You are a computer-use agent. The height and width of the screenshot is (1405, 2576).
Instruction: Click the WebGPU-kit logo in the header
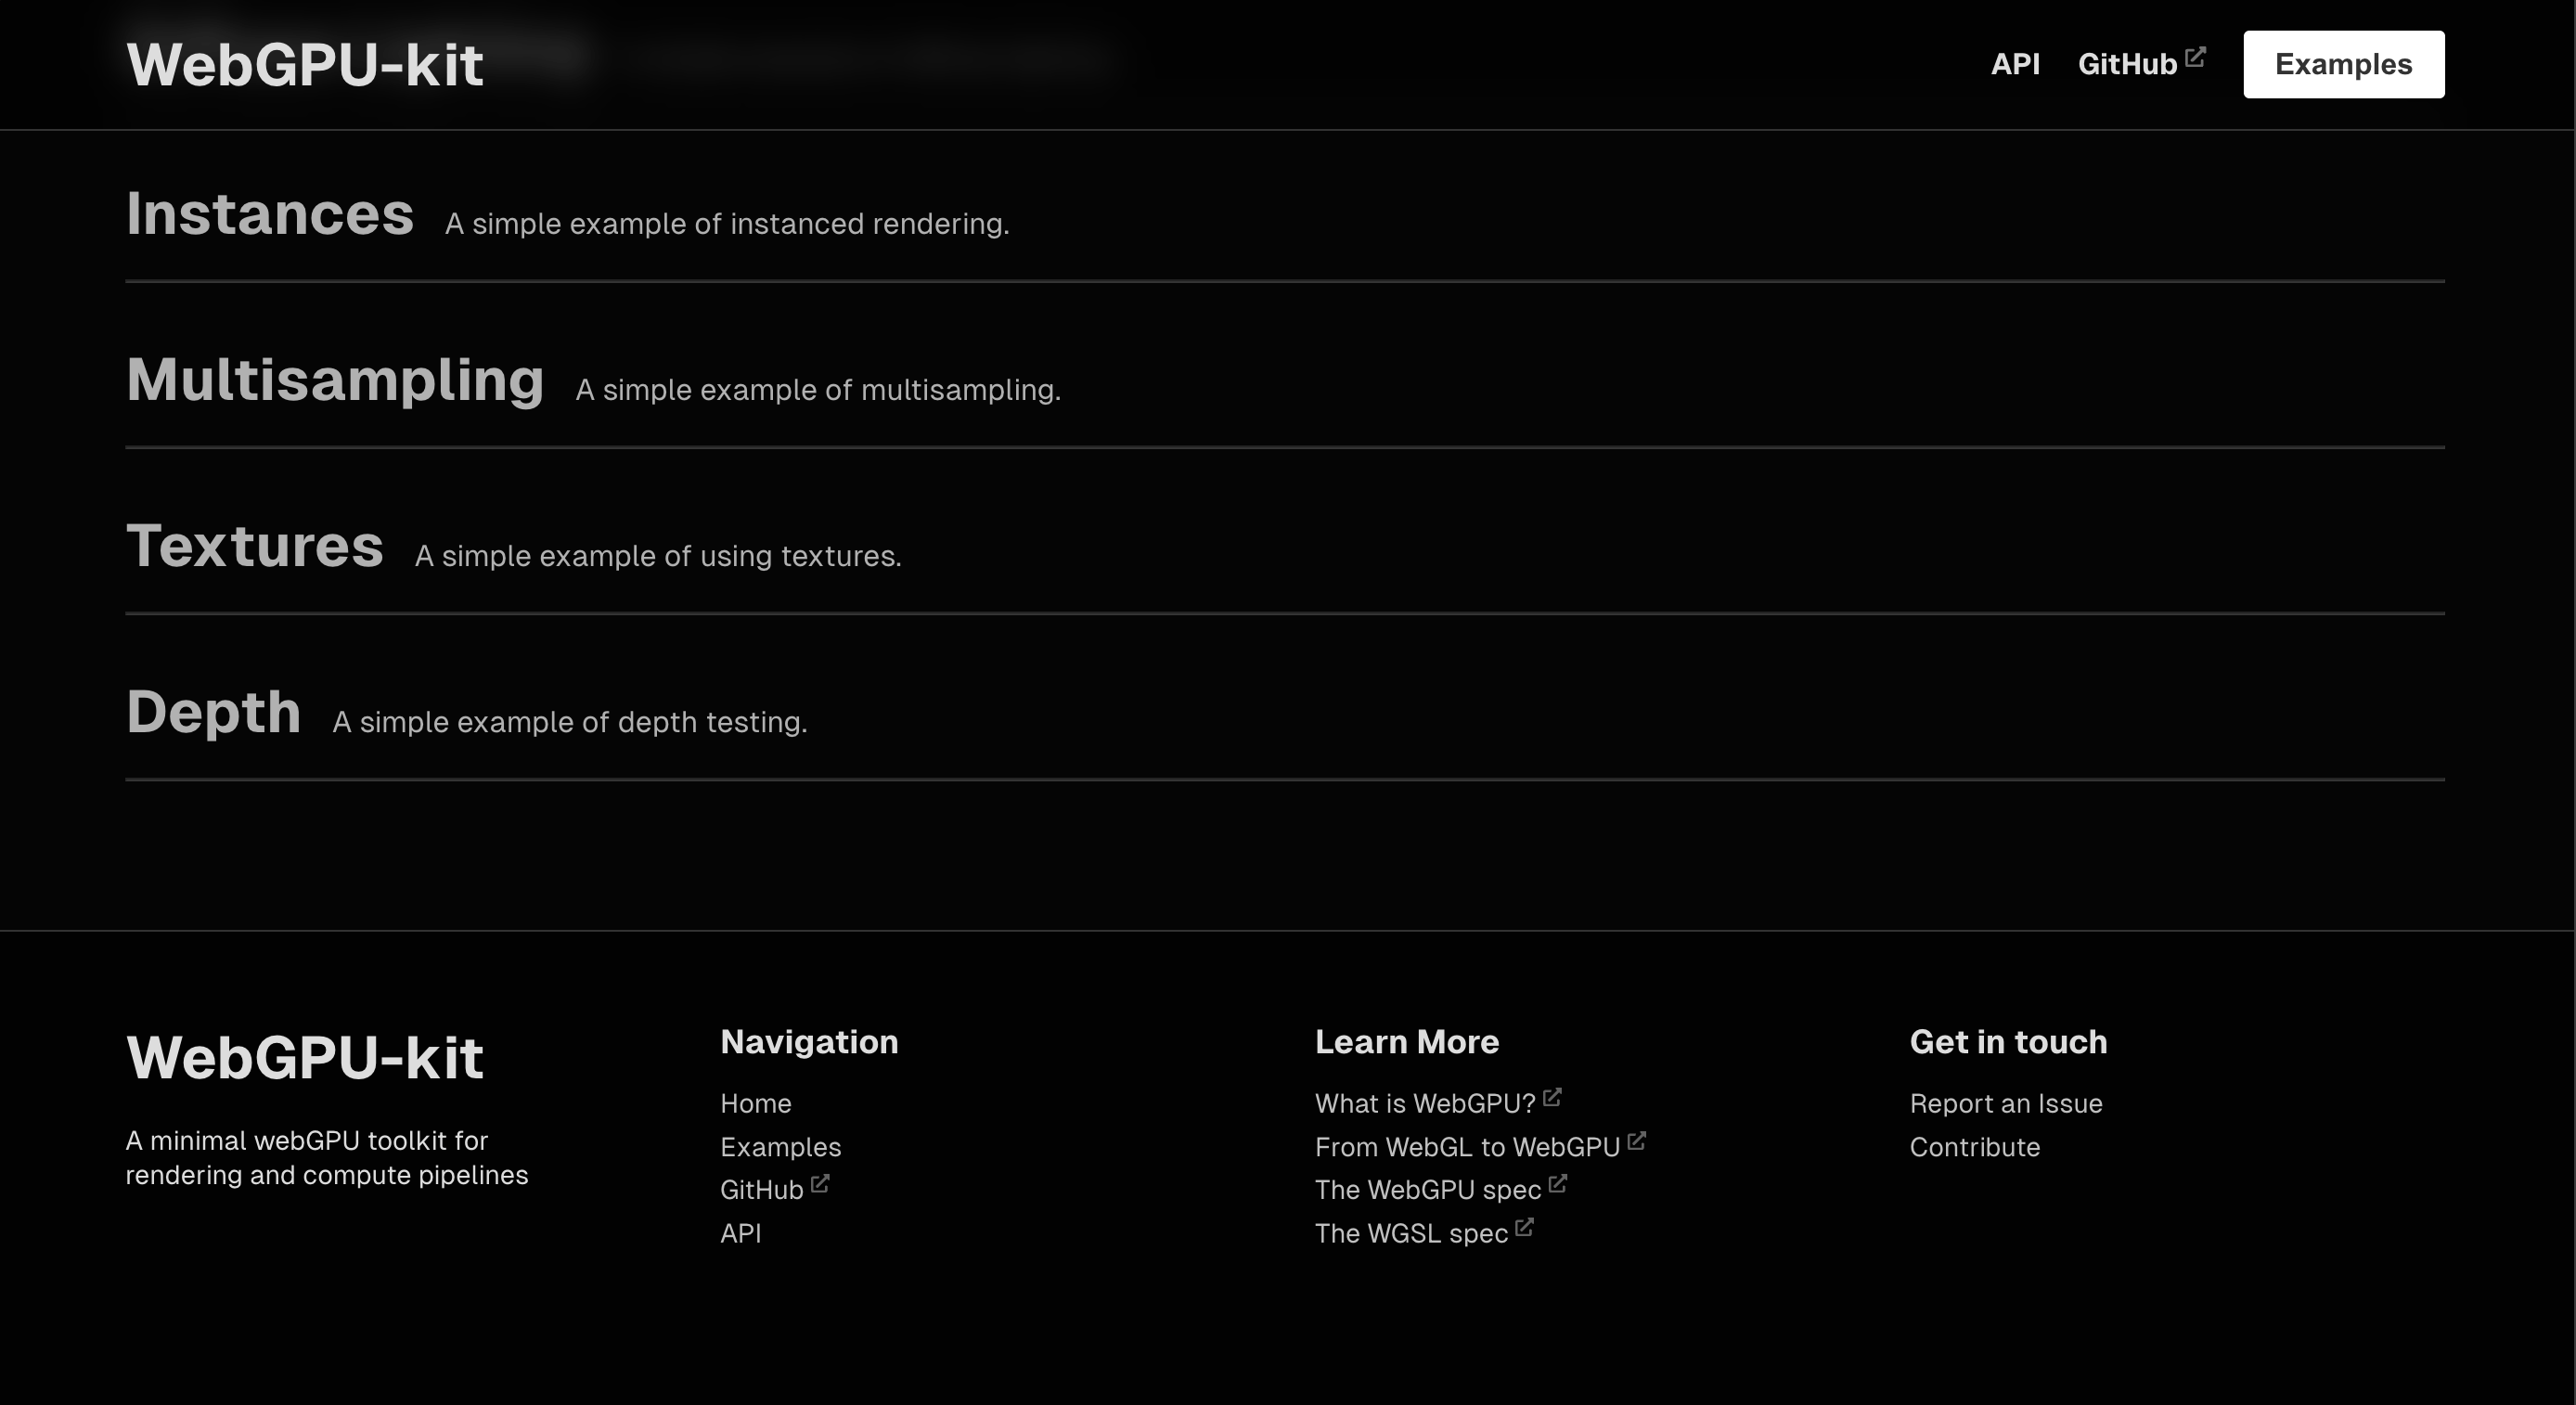click(305, 65)
